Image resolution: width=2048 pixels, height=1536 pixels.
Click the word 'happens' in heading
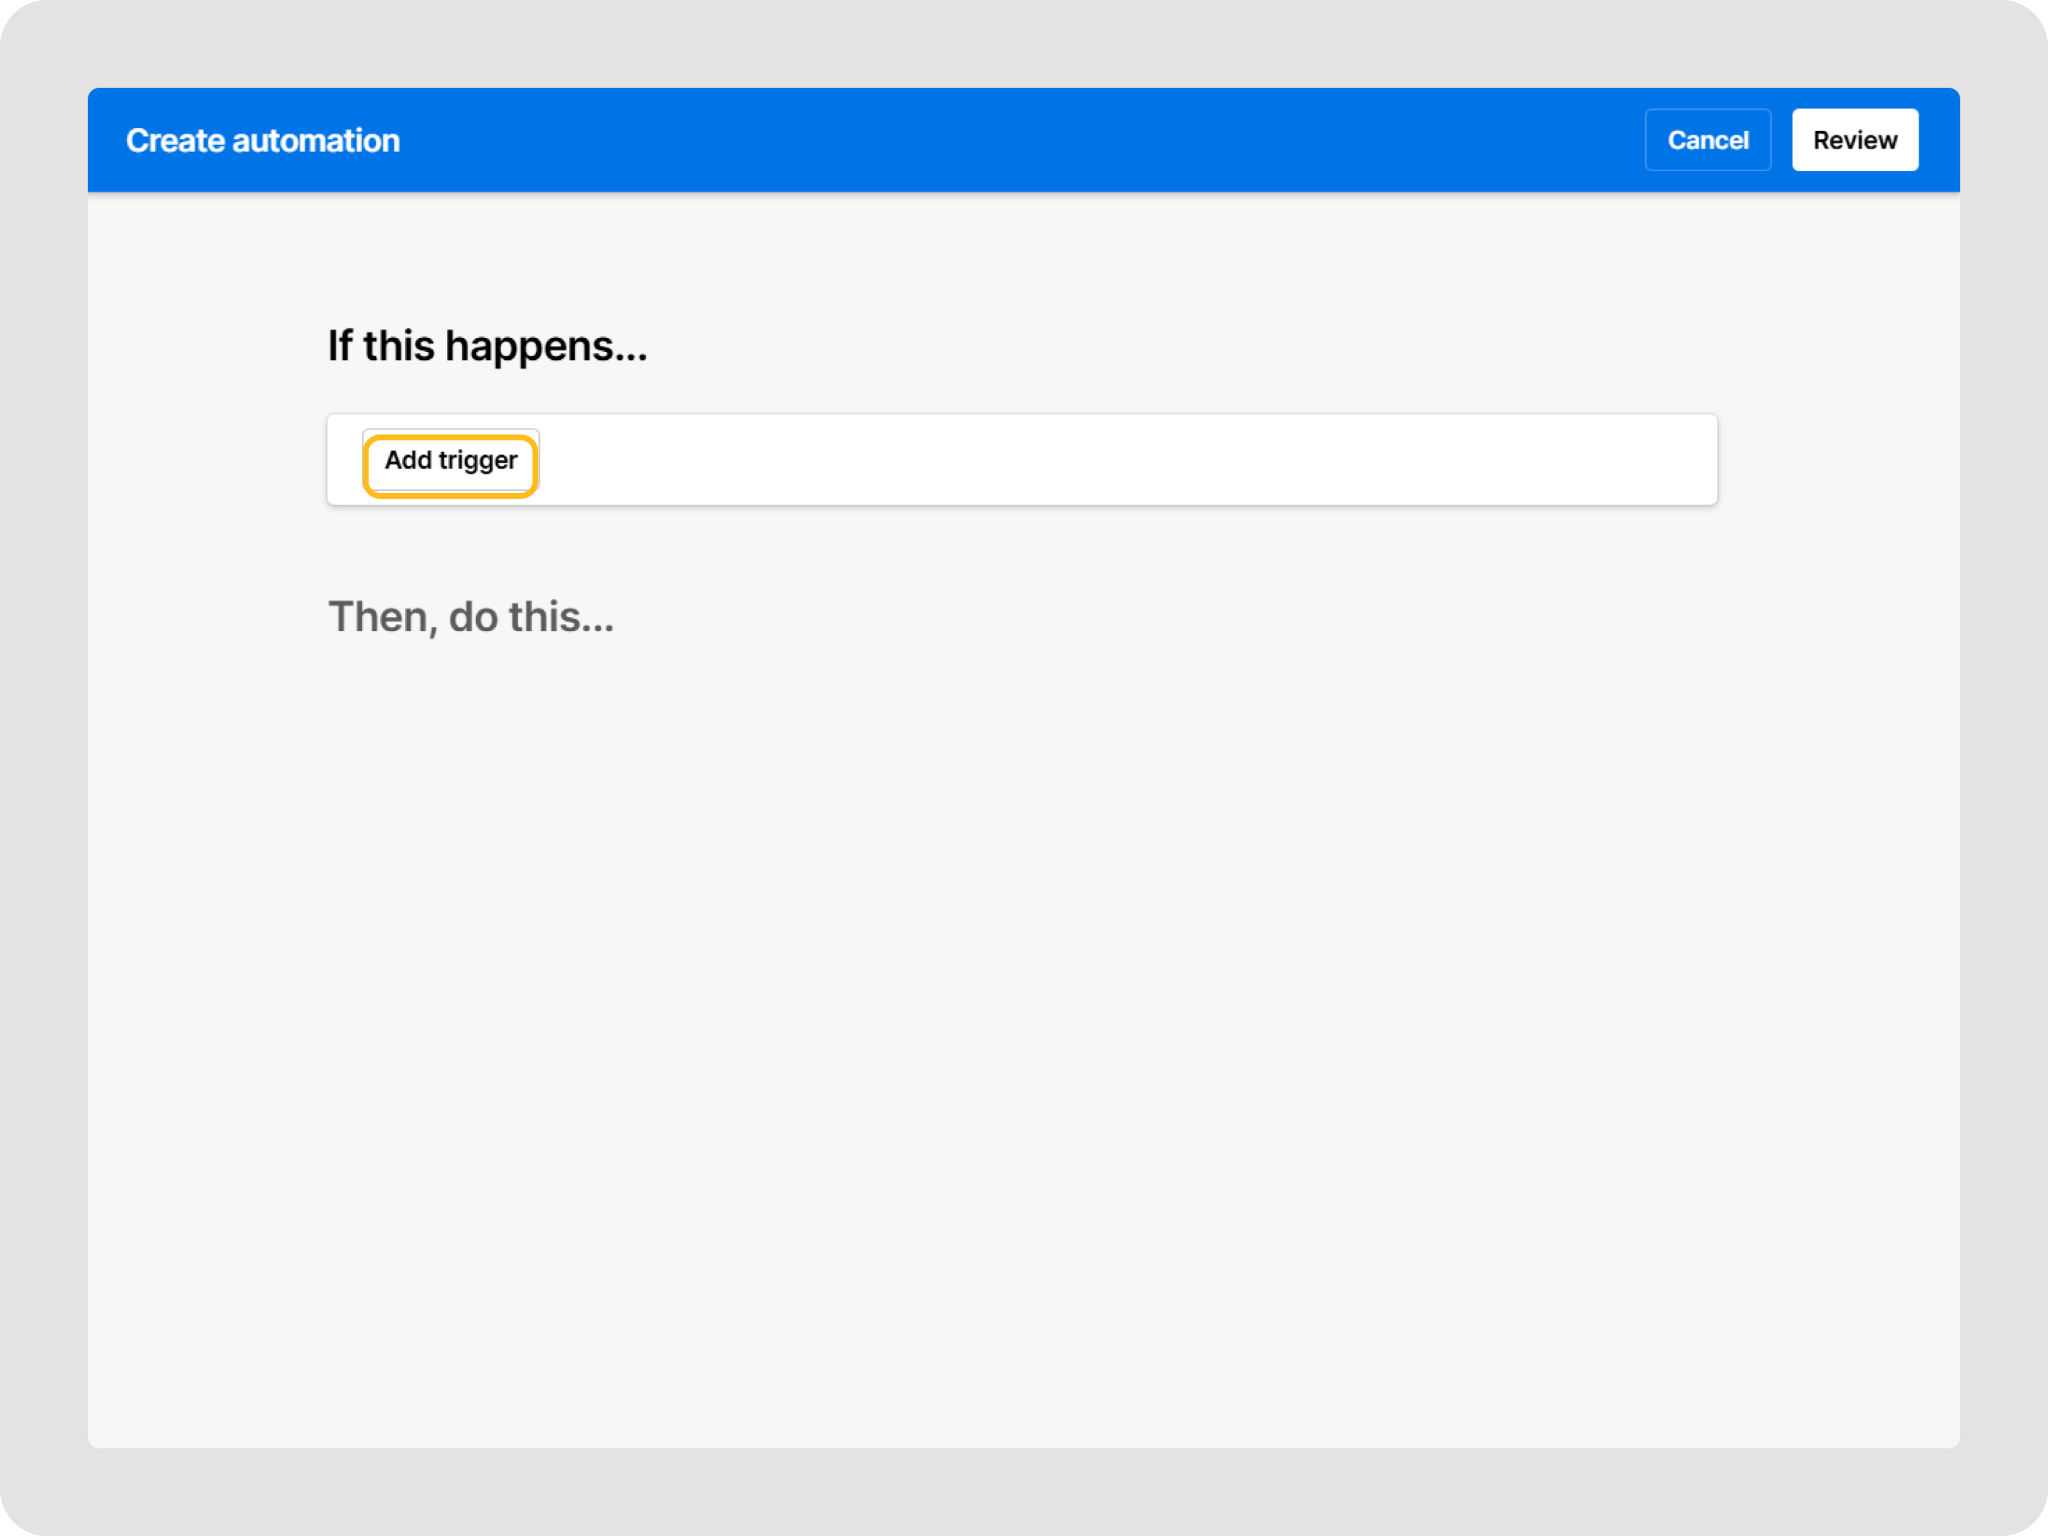click(x=530, y=346)
